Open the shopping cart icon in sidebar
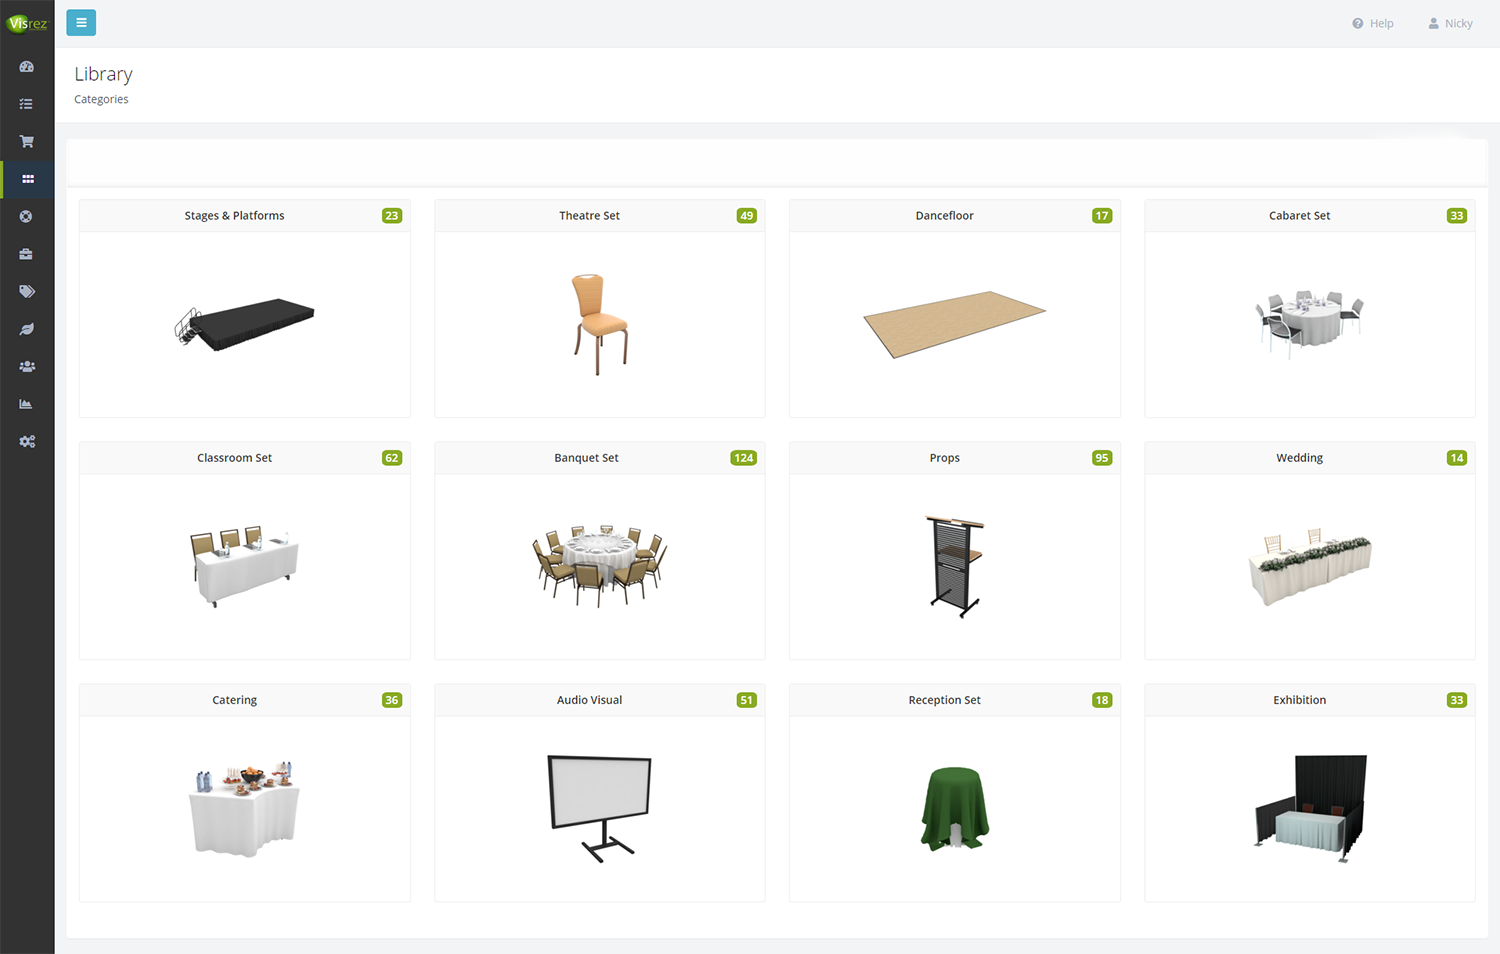 pyautogui.click(x=27, y=142)
